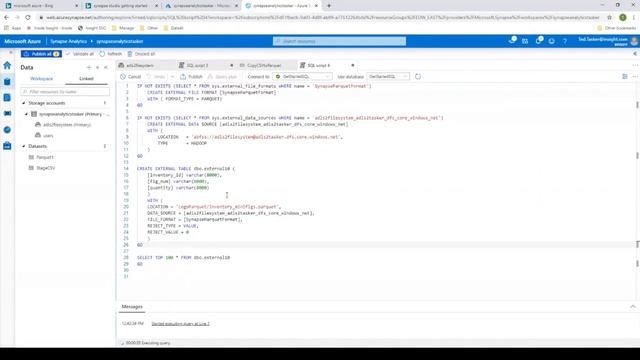The width and height of the screenshot is (640, 360).
Task: Expand the left navigation rail chevron
Action: [x=11, y=53]
